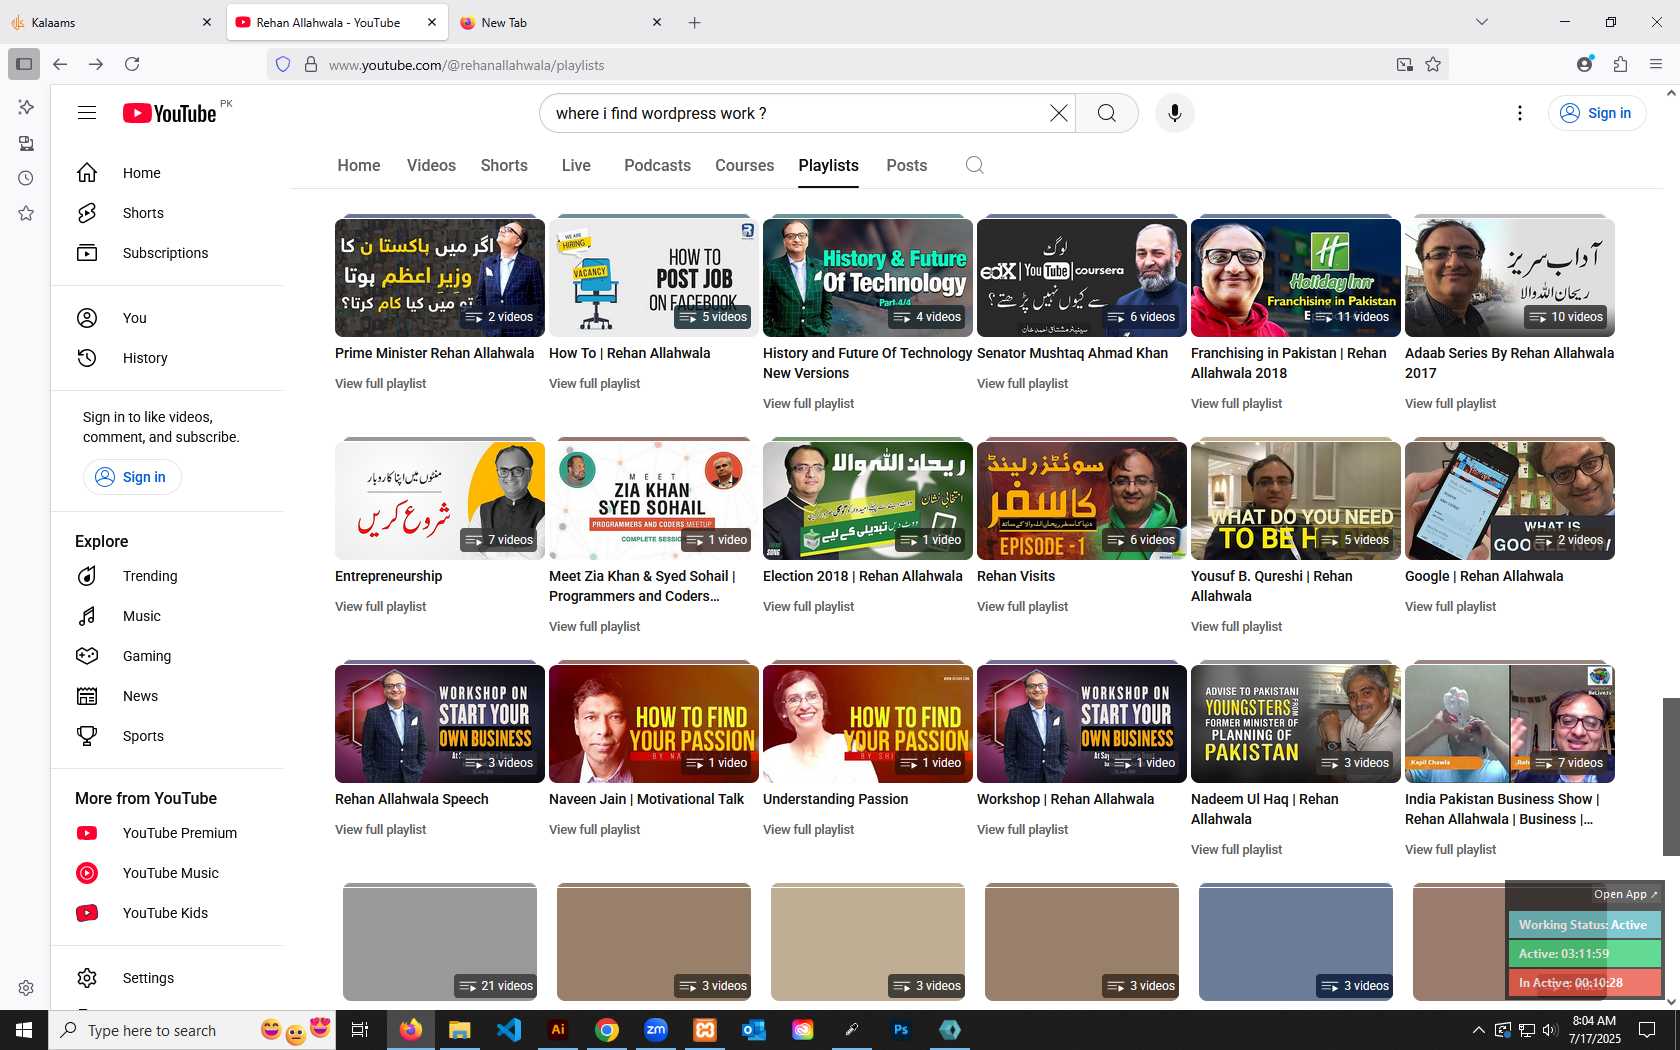This screenshot has height=1050, width=1680.
Task: Bookmark this page with the star icon
Action: point(1433,64)
